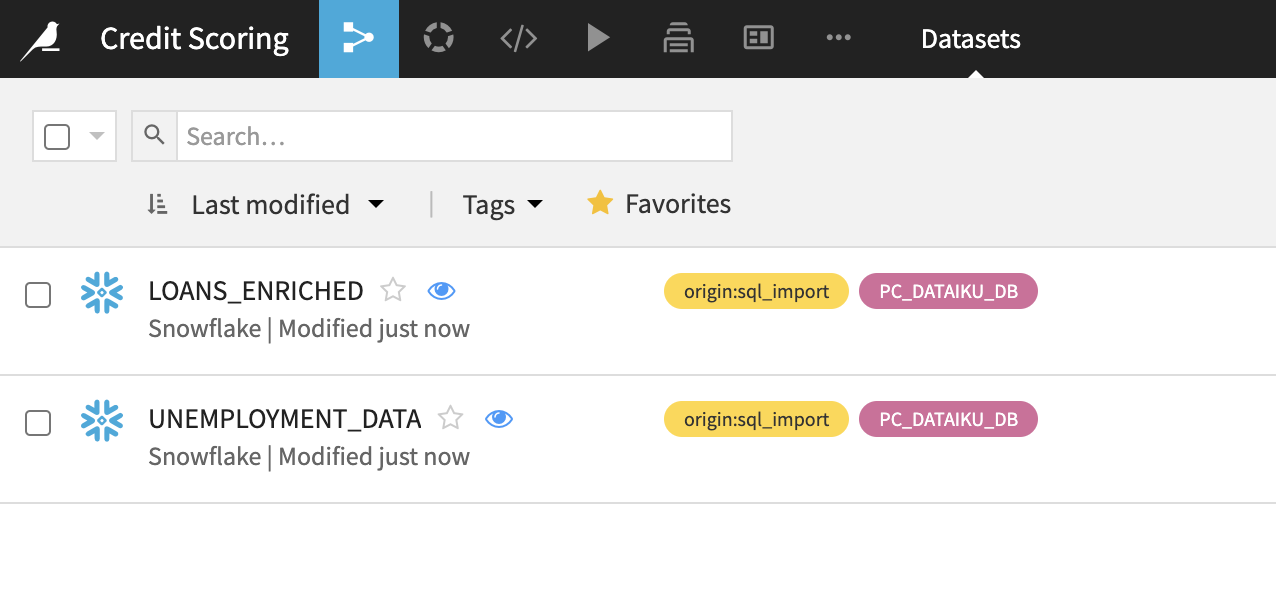Open the dashboards panel icon
The image size is (1276, 592).
(x=759, y=39)
